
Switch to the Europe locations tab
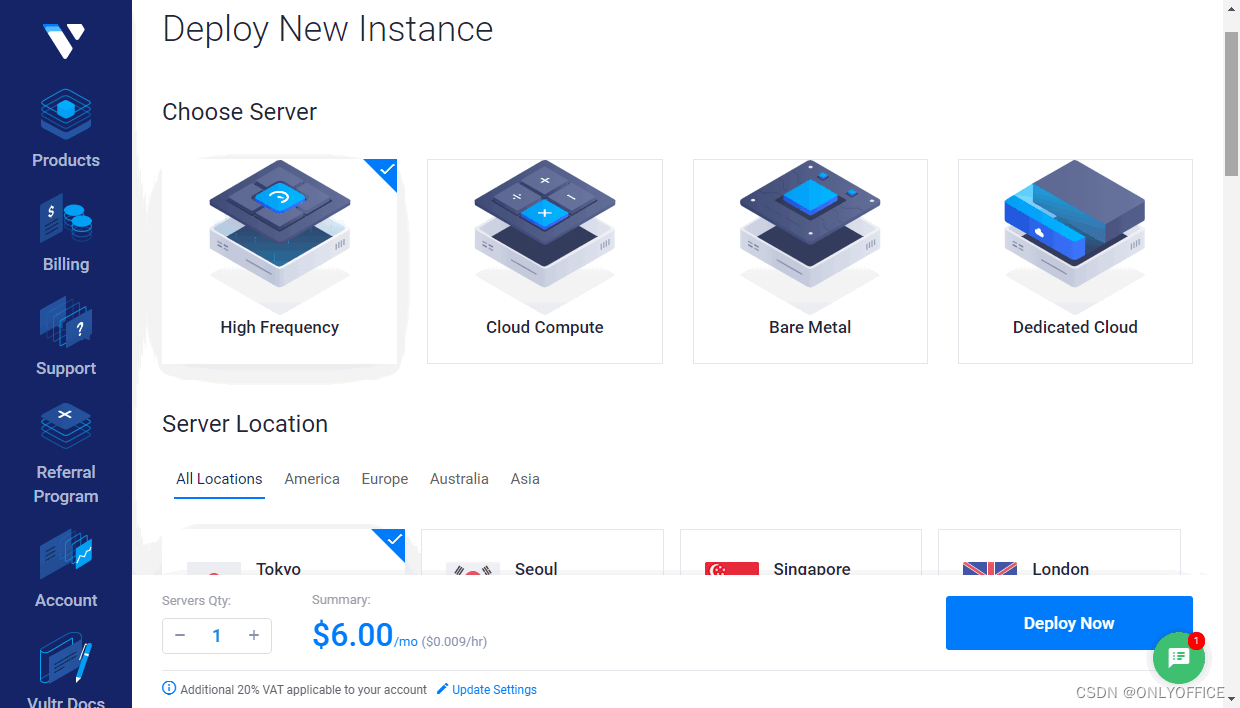coord(385,479)
